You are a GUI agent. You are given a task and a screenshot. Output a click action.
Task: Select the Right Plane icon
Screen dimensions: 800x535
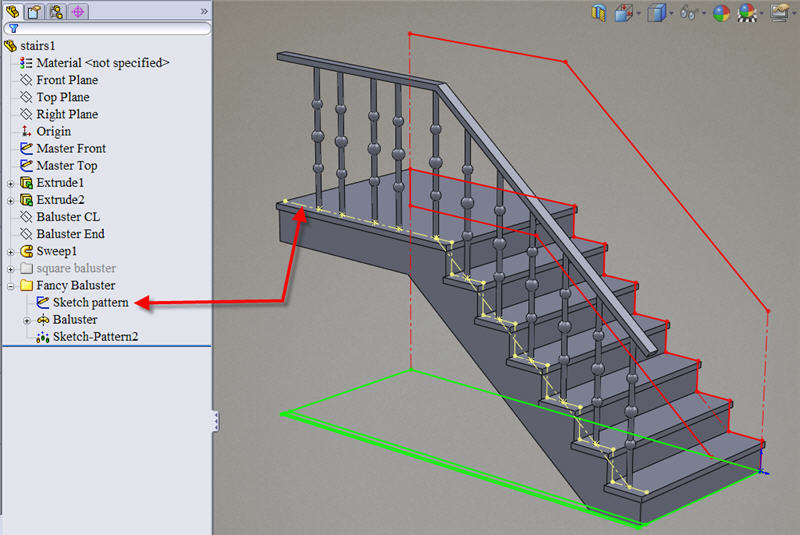pyautogui.click(x=26, y=114)
